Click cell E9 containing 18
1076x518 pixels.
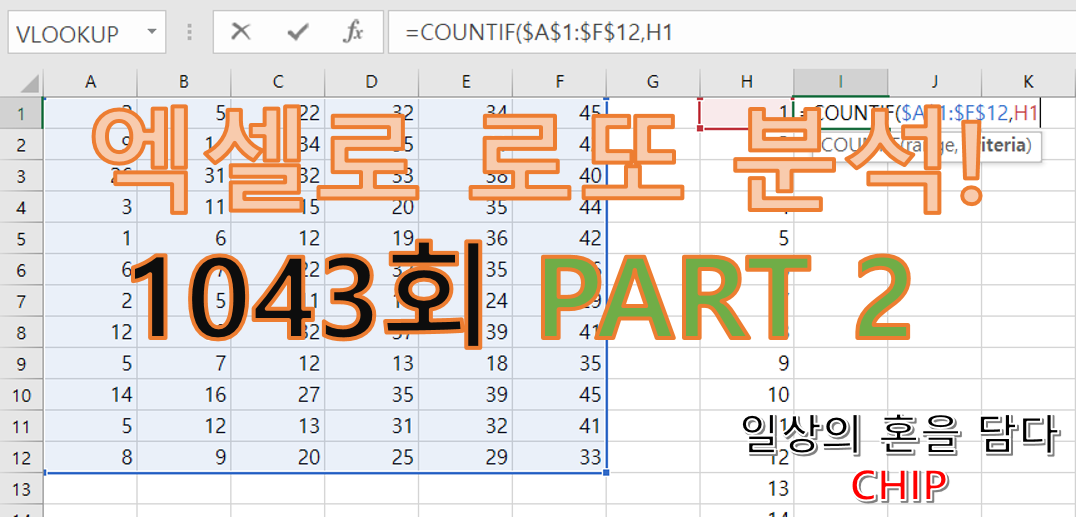pyautogui.click(x=465, y=364)
